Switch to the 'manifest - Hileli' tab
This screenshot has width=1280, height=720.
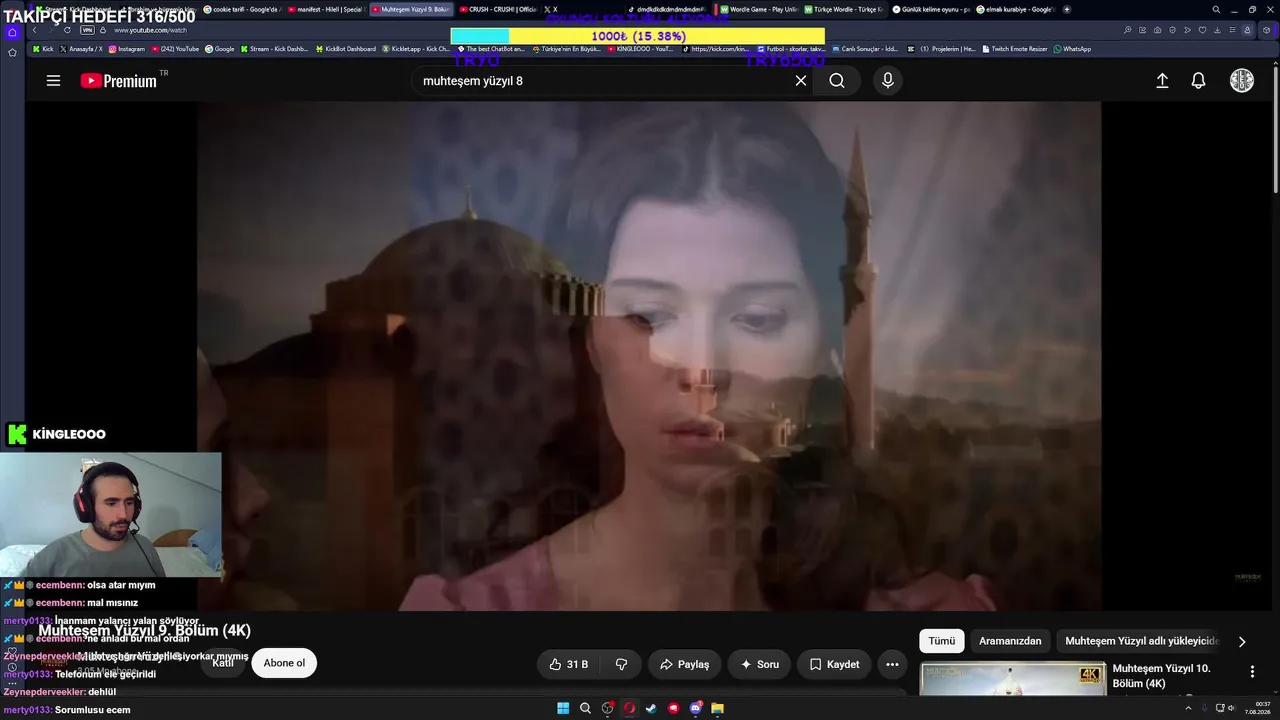point(326,9)
